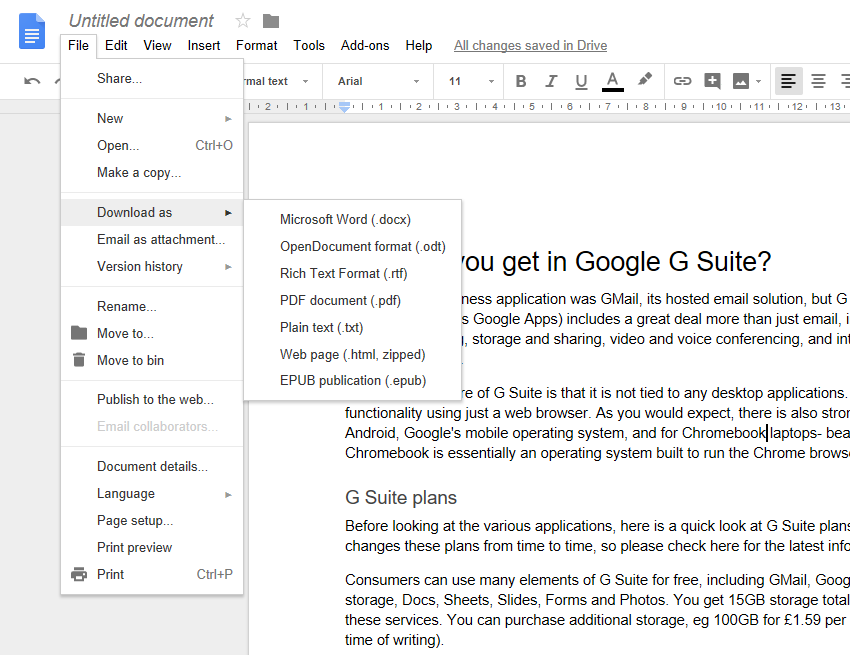Toggle Bold formatting
This screenshot has width=850, height=655.
pos(520,81)
